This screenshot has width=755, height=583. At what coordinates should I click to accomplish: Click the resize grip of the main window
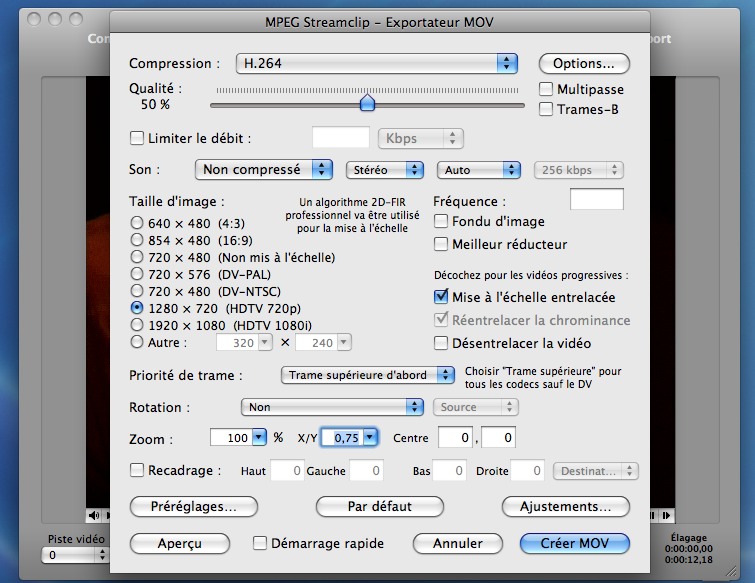(731, 571)
